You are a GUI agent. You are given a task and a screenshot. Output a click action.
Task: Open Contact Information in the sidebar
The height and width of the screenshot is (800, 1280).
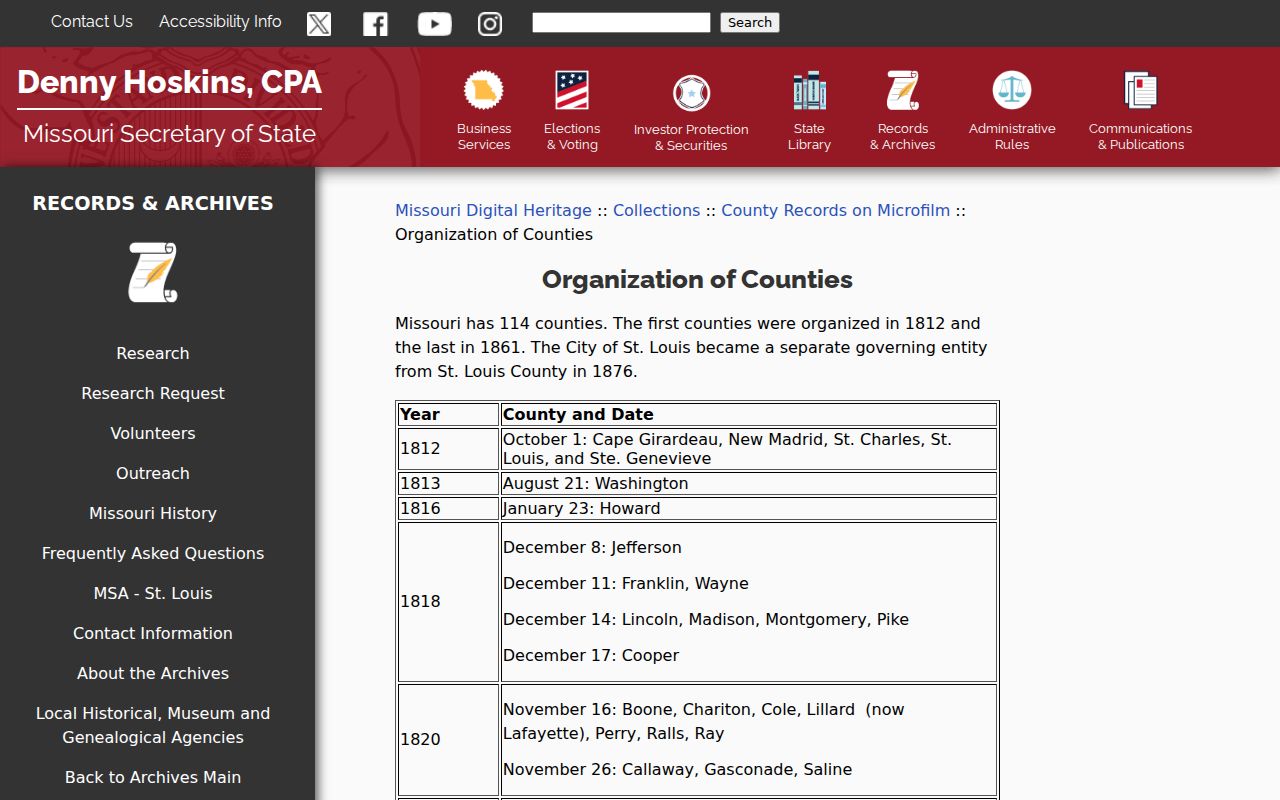(x=153, y=633)
